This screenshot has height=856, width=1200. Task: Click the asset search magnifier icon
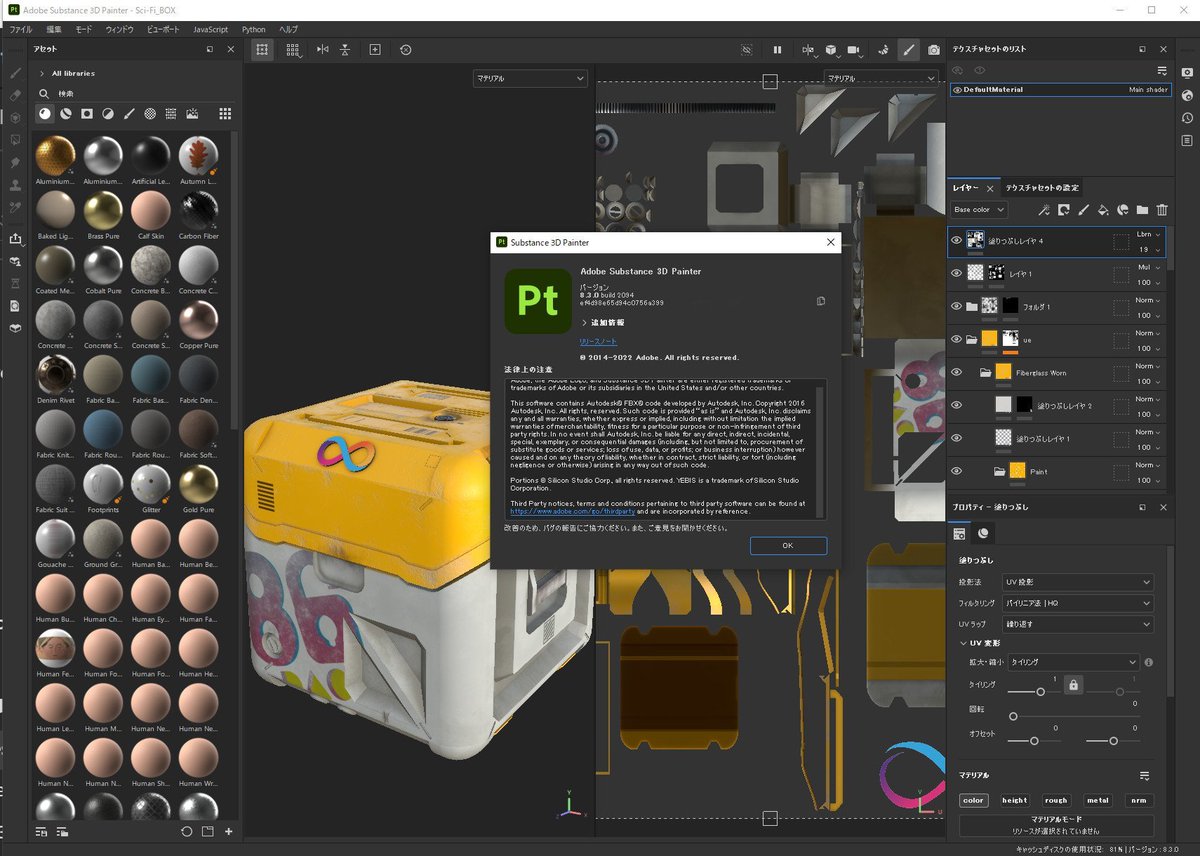pos(45,94)
